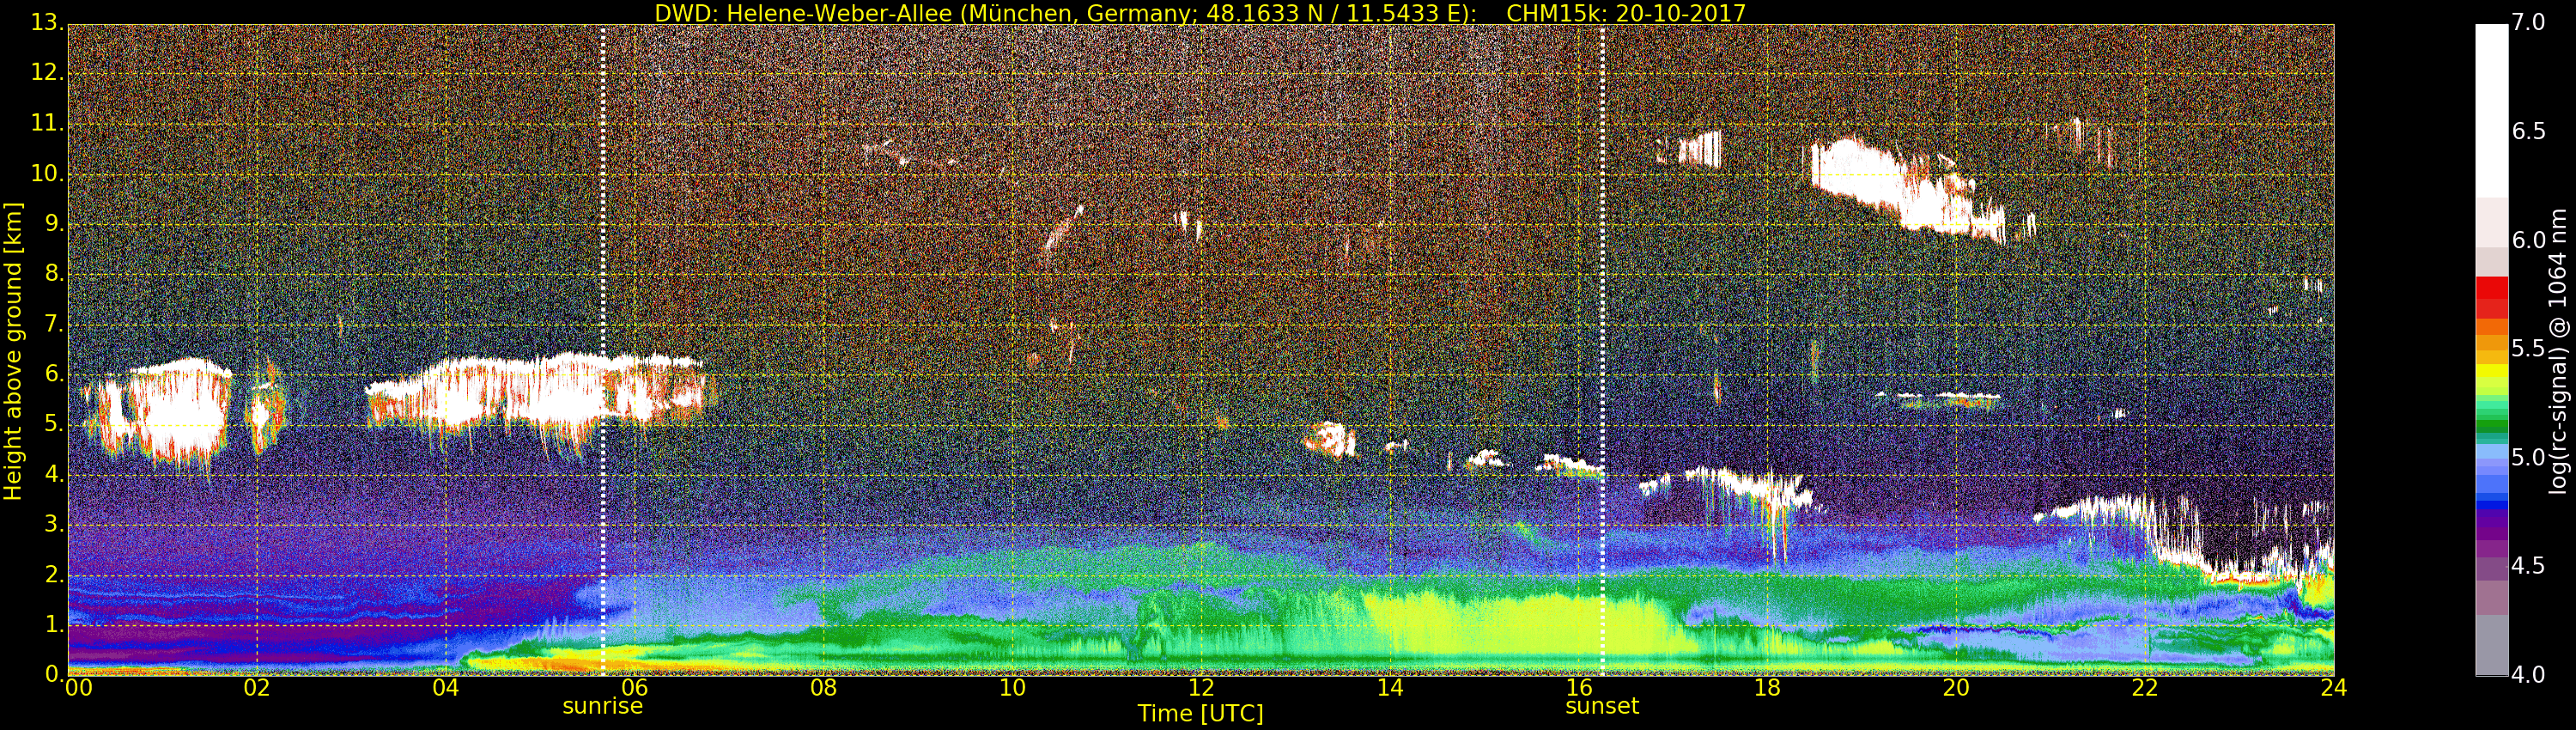Viewport: 2576px width, 730px height.
Task: Click the white section of the colorbar
Action: pyautogui.click(x=2491, y=110)
